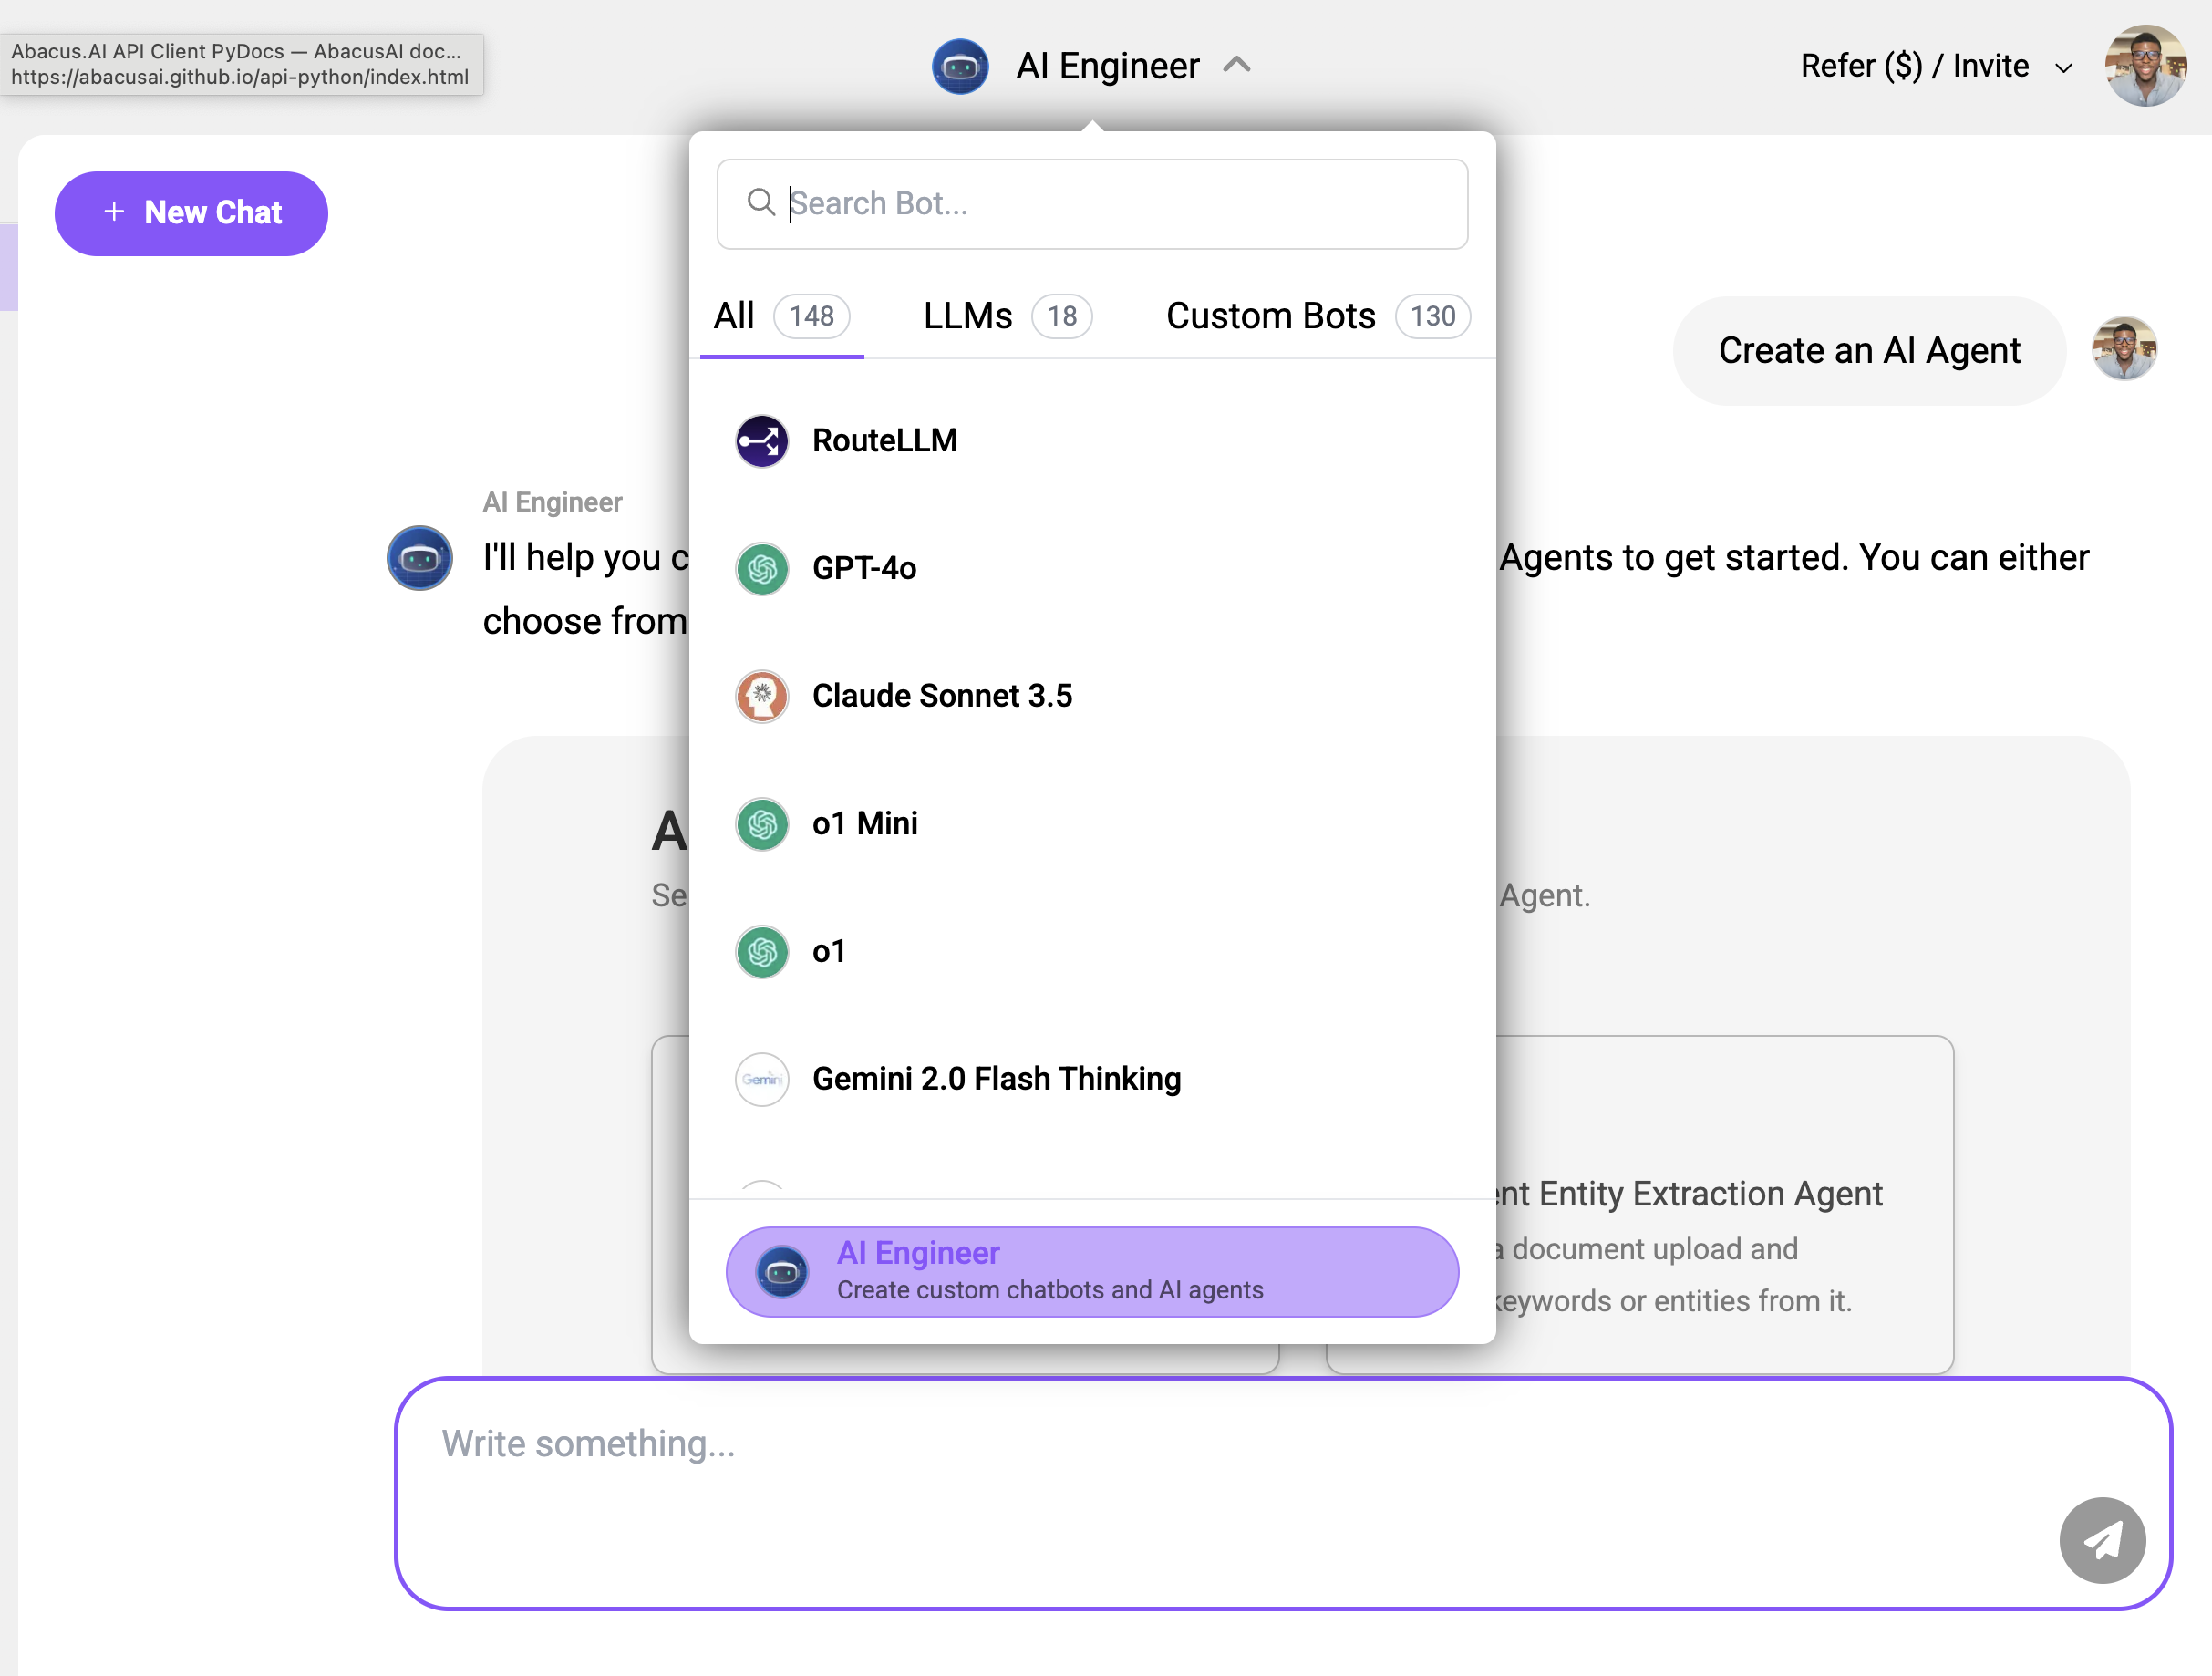The image size is (2212, 1676).
Task: Choose the o1 model entry
Action: [1092, 952]
